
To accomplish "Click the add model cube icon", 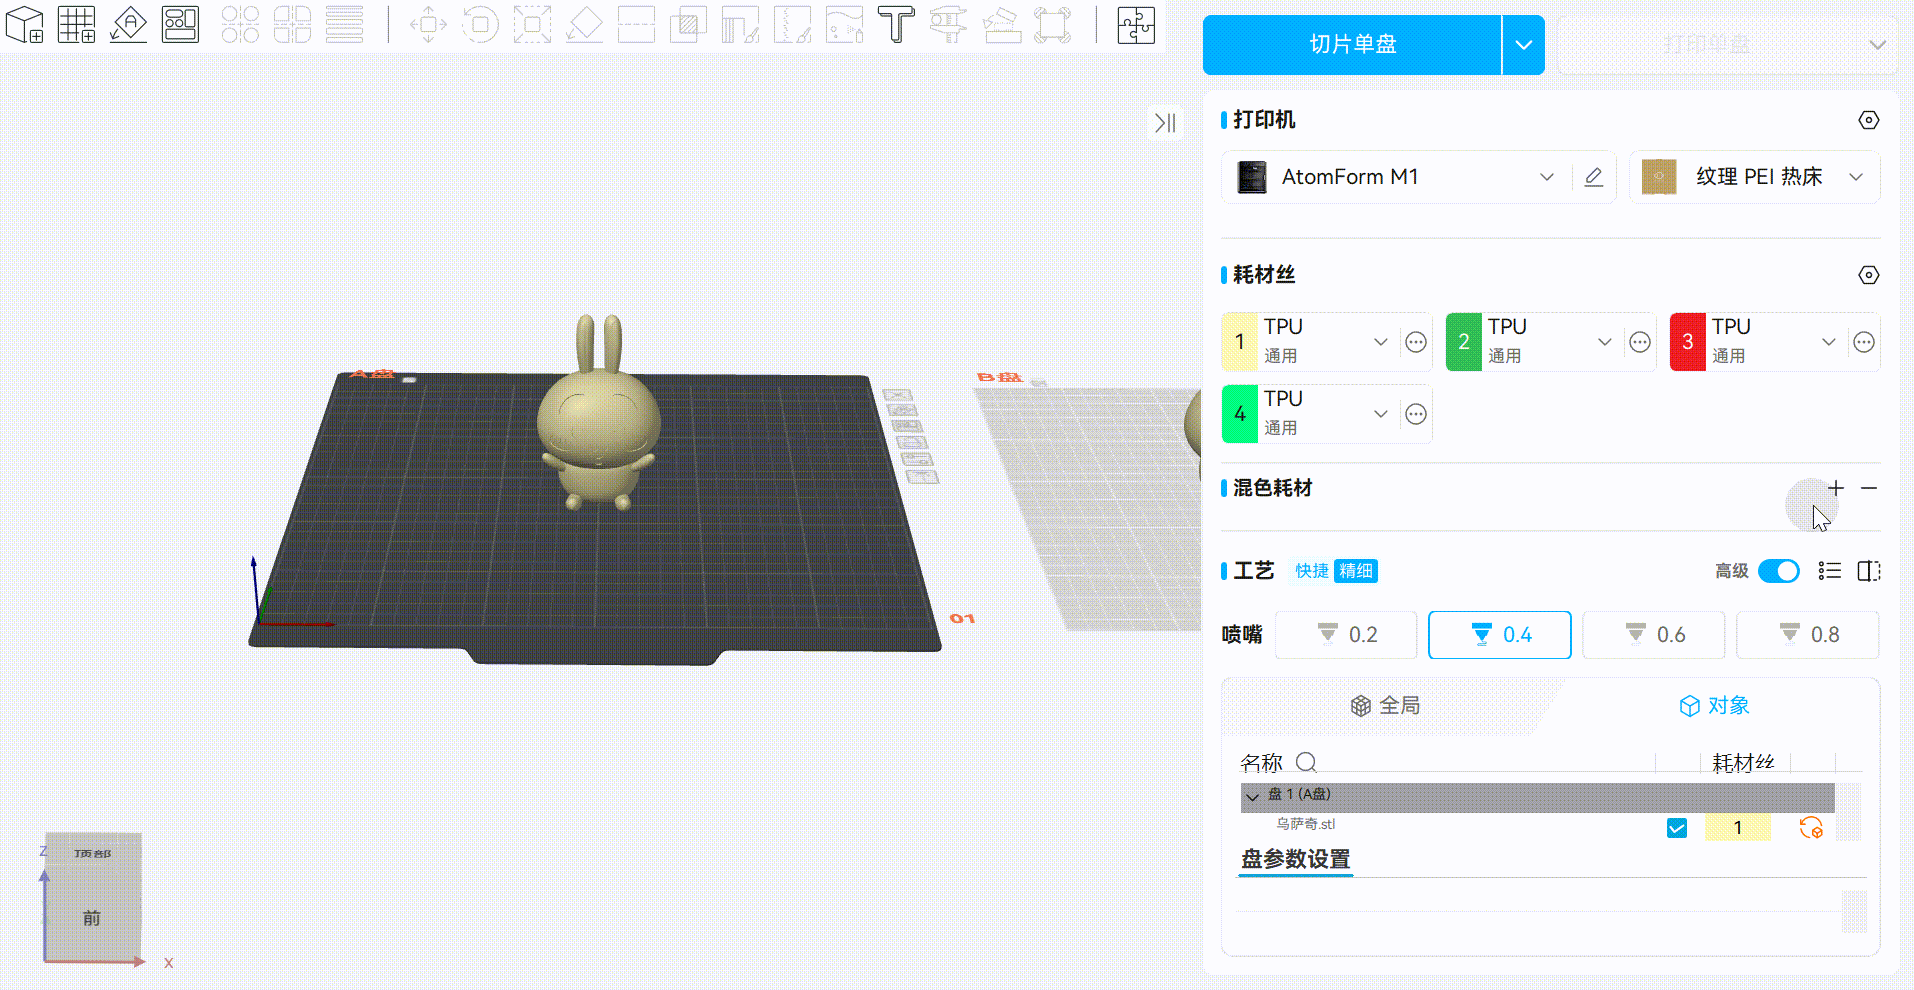I will (x=25, y=24).
